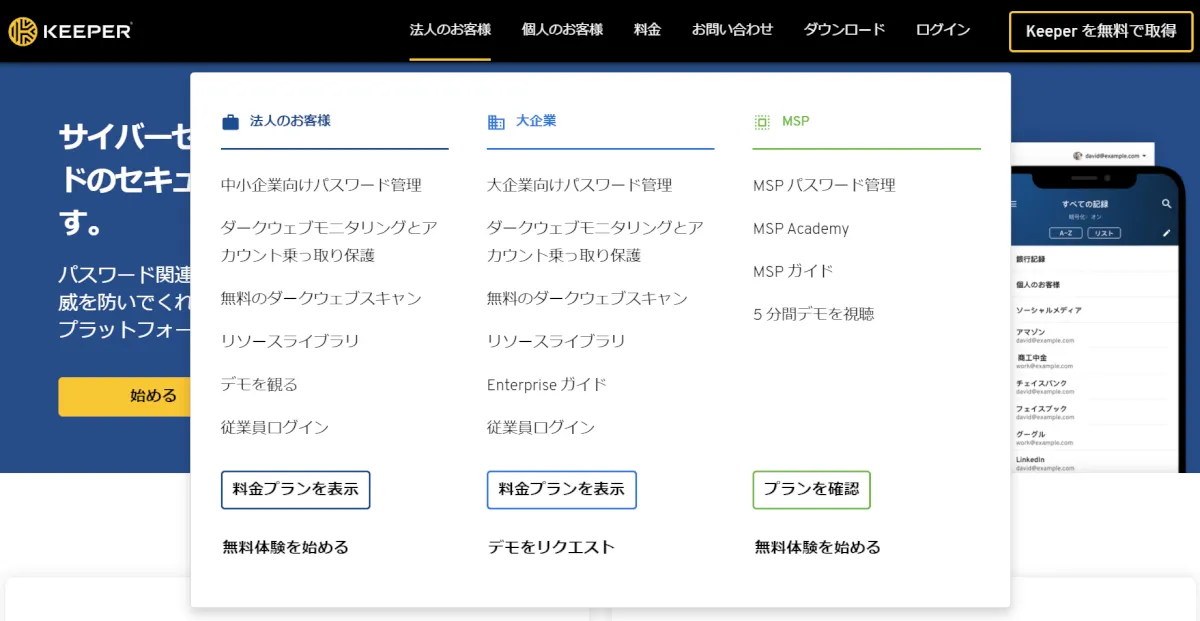Click the yellow 始める button
This screenshot has width=1200, height=621.
(x=124, y=396)
